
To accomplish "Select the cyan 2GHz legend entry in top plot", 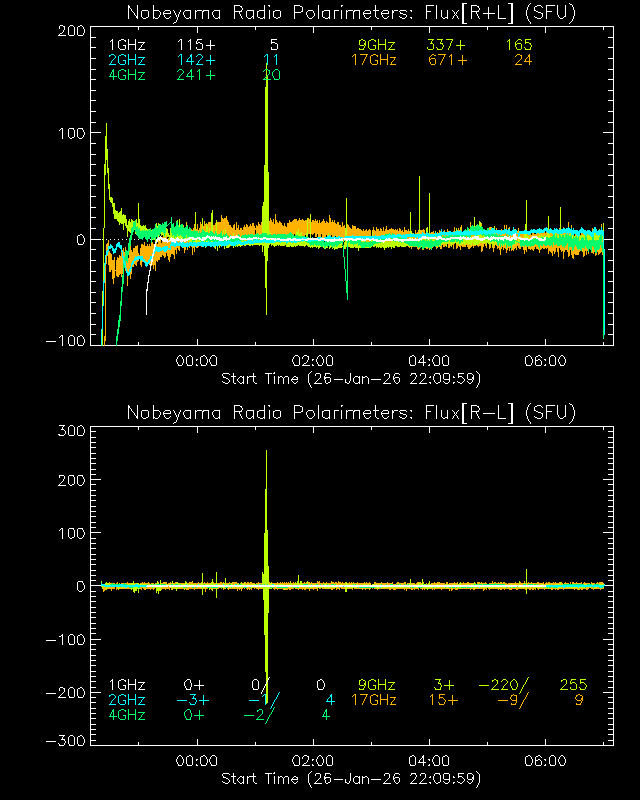I will pyautogui.click(x=126, y=60).
